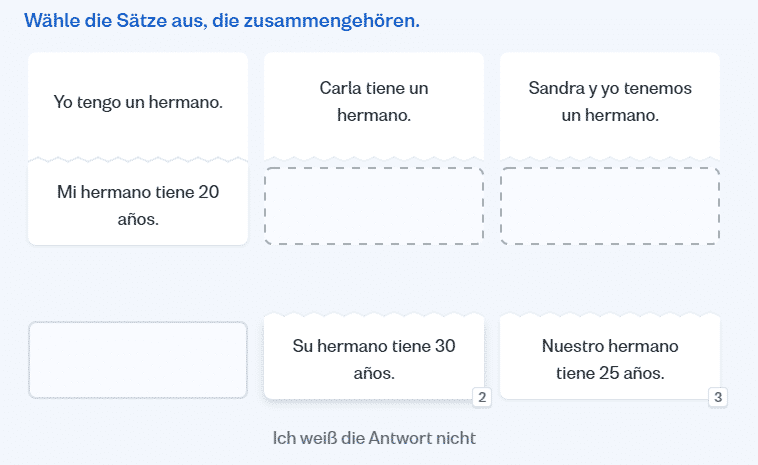
Task: Click the empty placeholder box left of the answer cards
Action: 138,360
